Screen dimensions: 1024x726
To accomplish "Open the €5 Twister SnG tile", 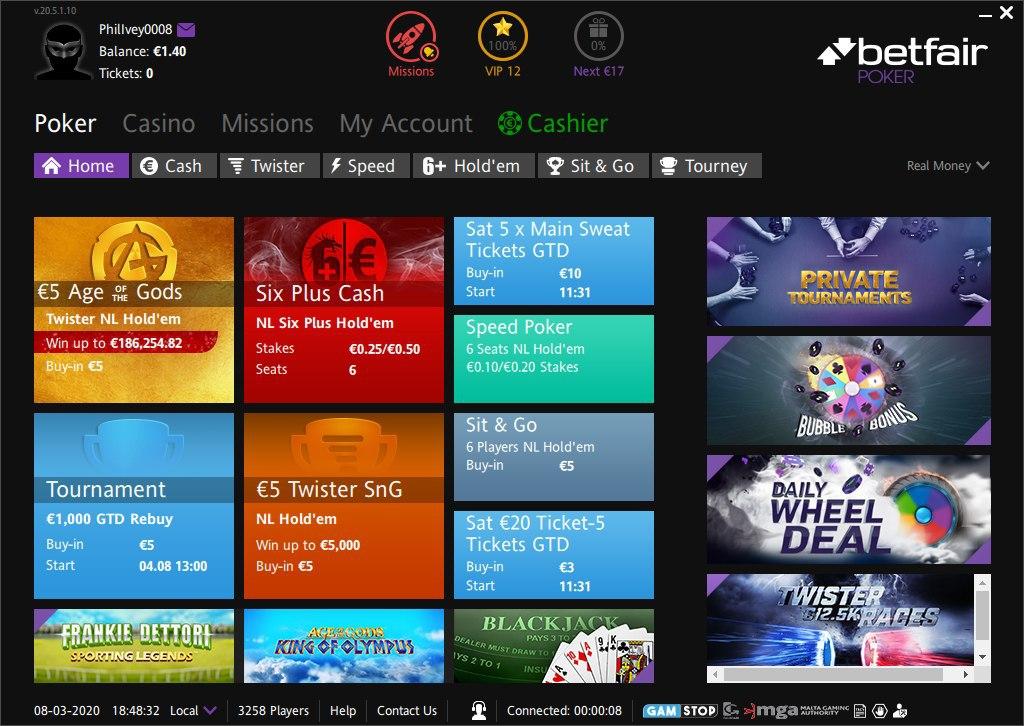I will coord(344,506).
